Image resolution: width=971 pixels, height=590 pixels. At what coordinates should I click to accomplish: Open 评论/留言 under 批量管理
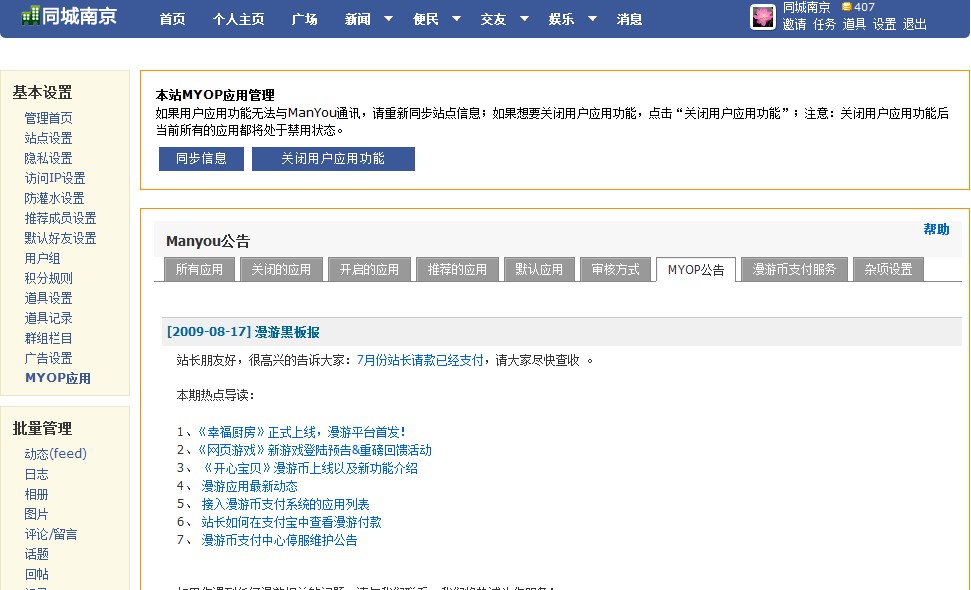[51, 534]
